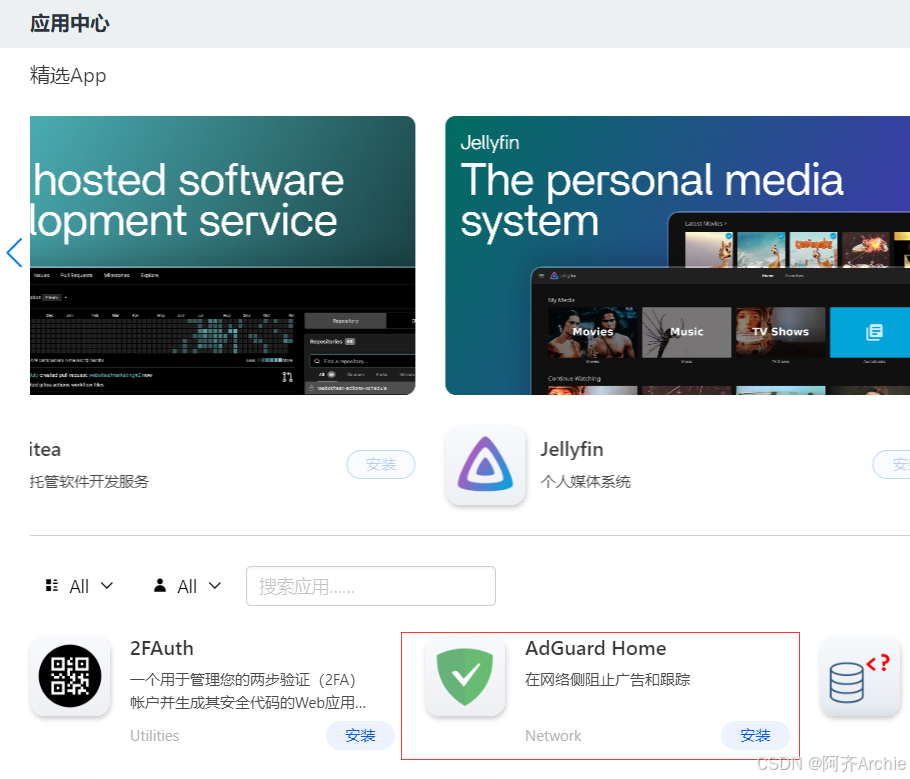The width and height of the screenshot is (910, 779).
Task: Click the 精选App section heading
Action: (68, 75)
